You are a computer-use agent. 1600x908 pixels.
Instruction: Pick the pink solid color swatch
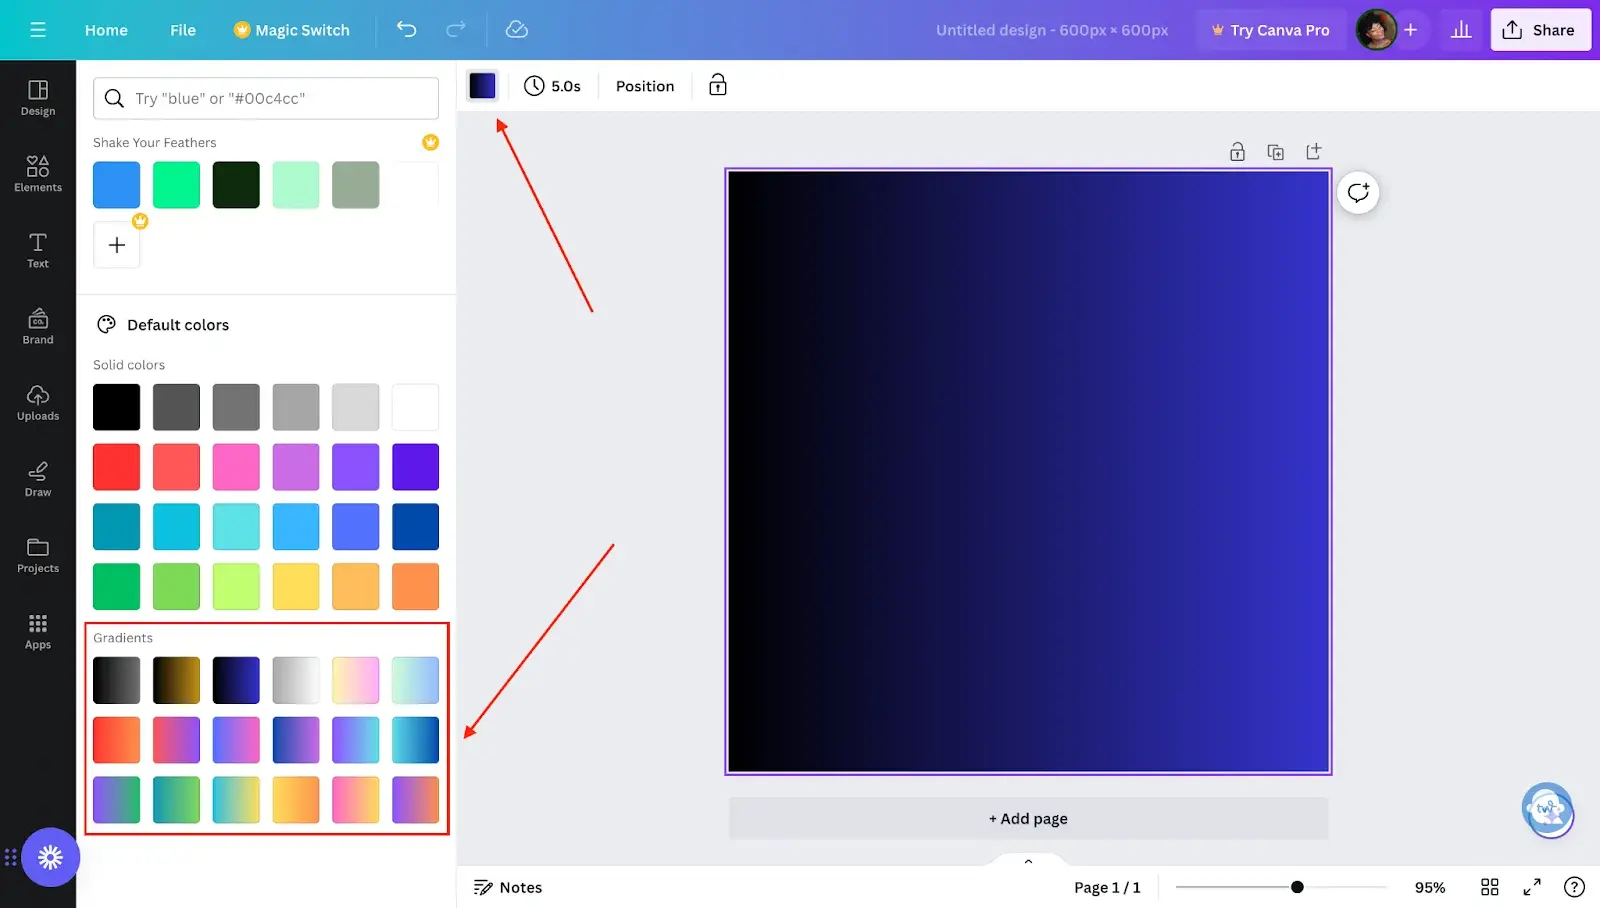(236, 467)
